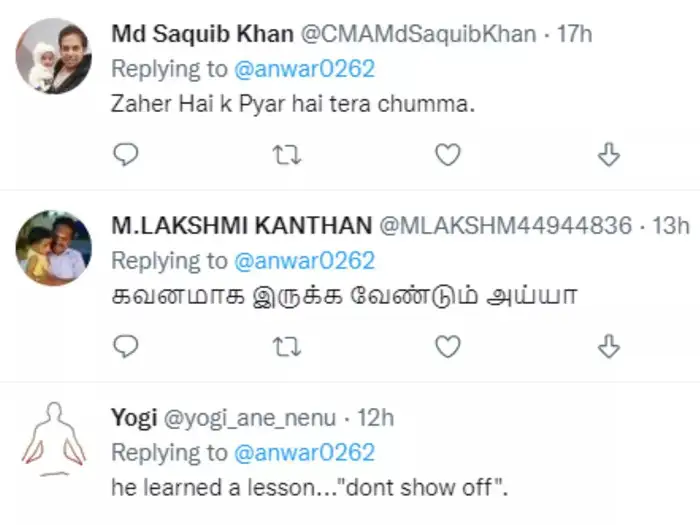Image resolution: width=700 pixels, height=525 pixels.
Task: Click the Yogi display name
Action: [133, 417]
